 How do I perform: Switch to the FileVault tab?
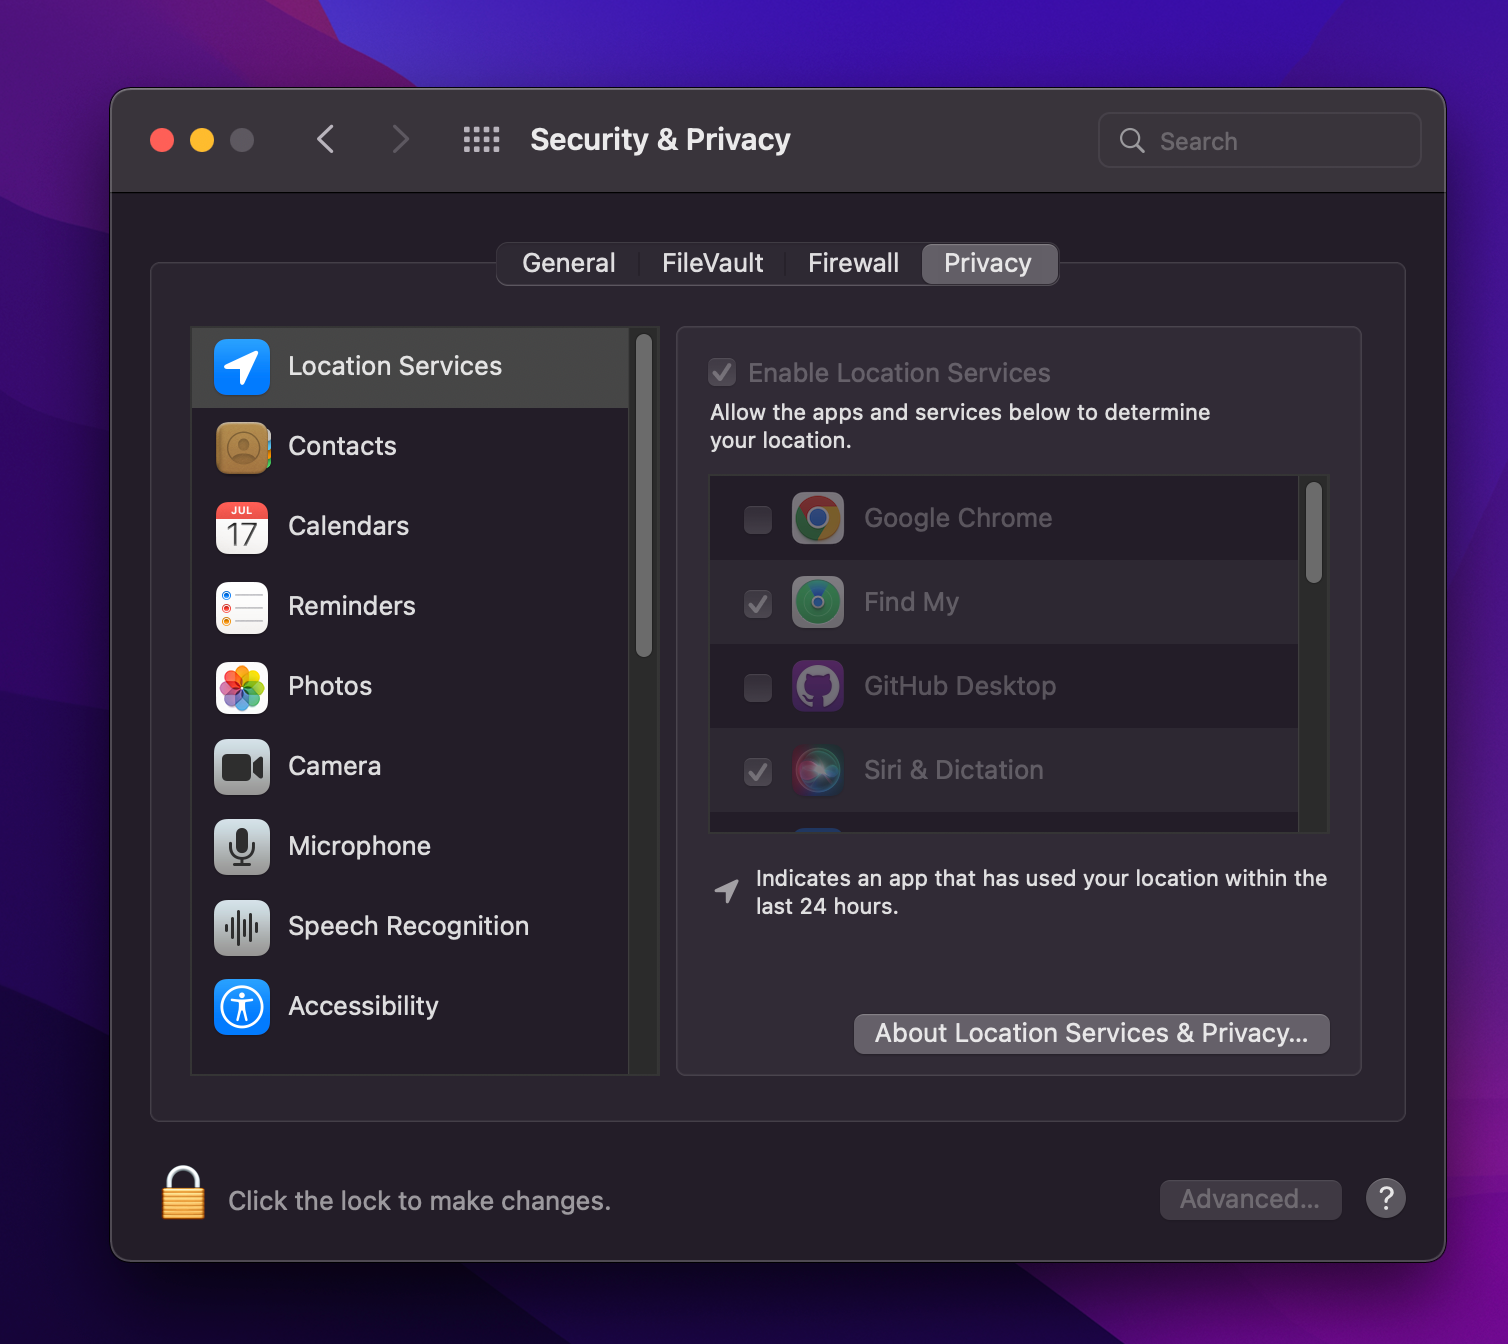(712, 264)
